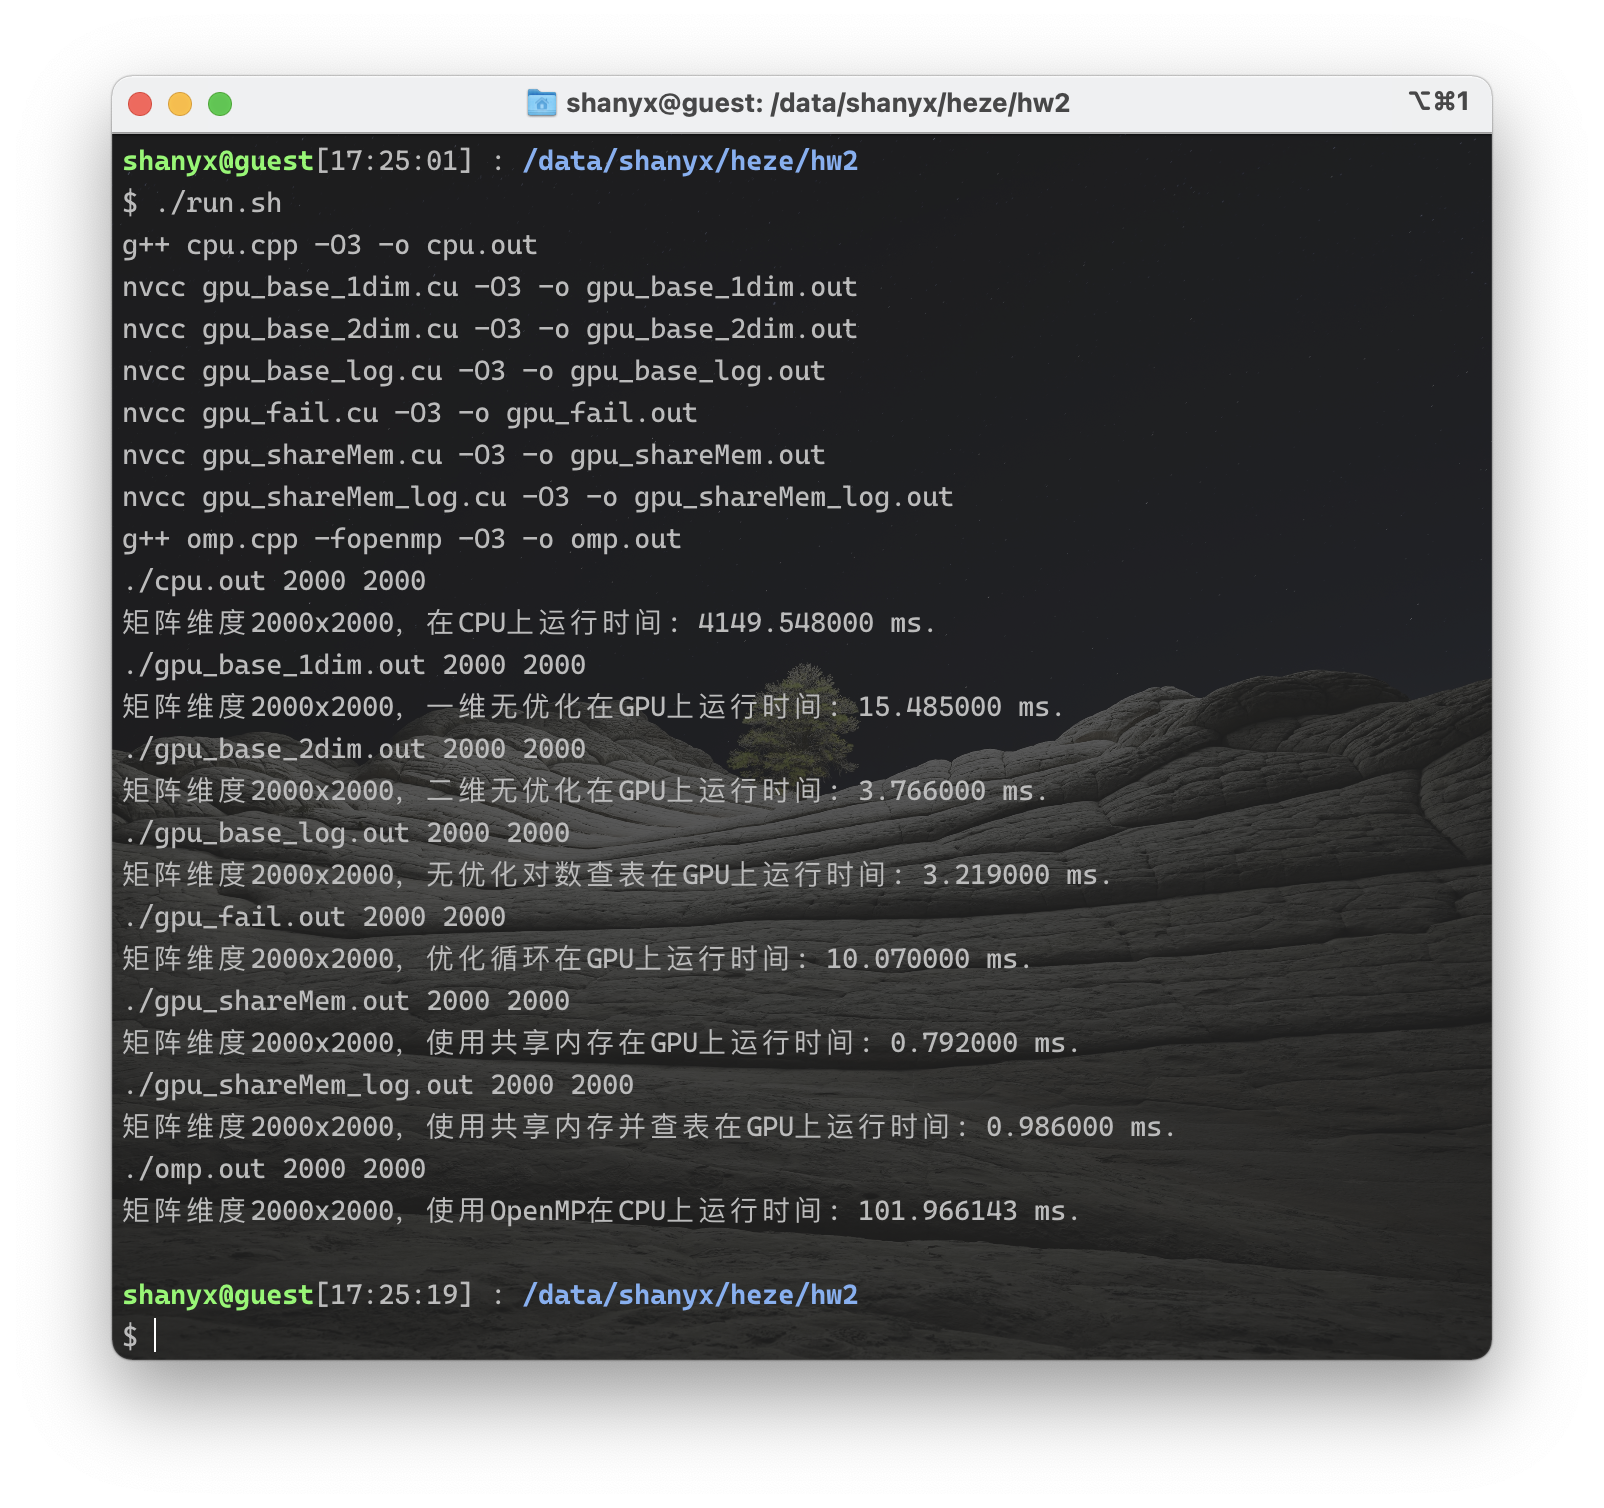
Task: Click the runtime value 15.485000 ms
Action: click(x=960, y=707)
